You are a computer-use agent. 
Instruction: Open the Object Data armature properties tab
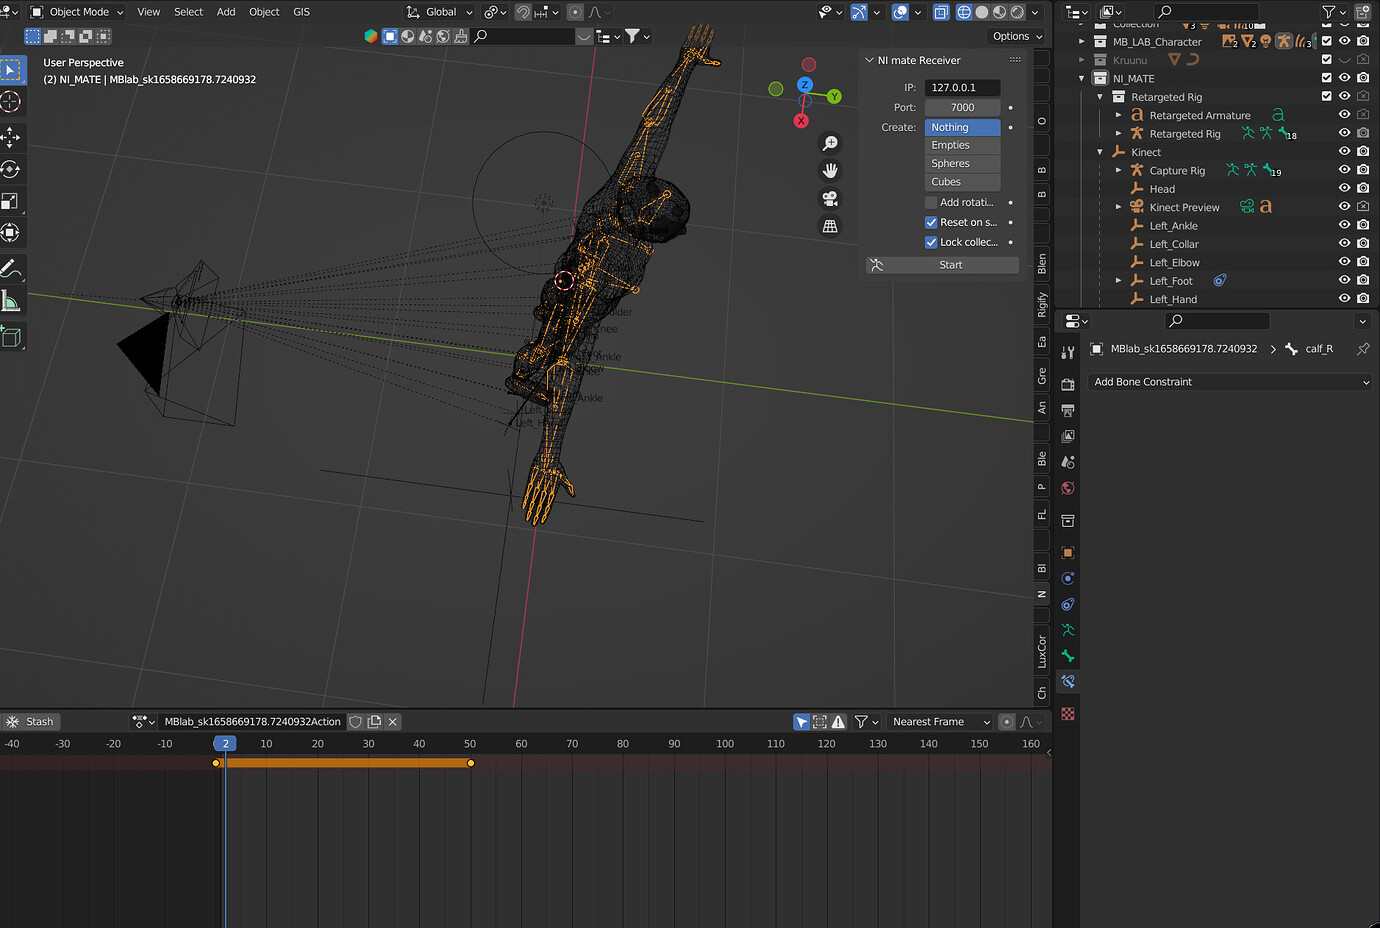pyautogui.click(x=1068, y=630)
